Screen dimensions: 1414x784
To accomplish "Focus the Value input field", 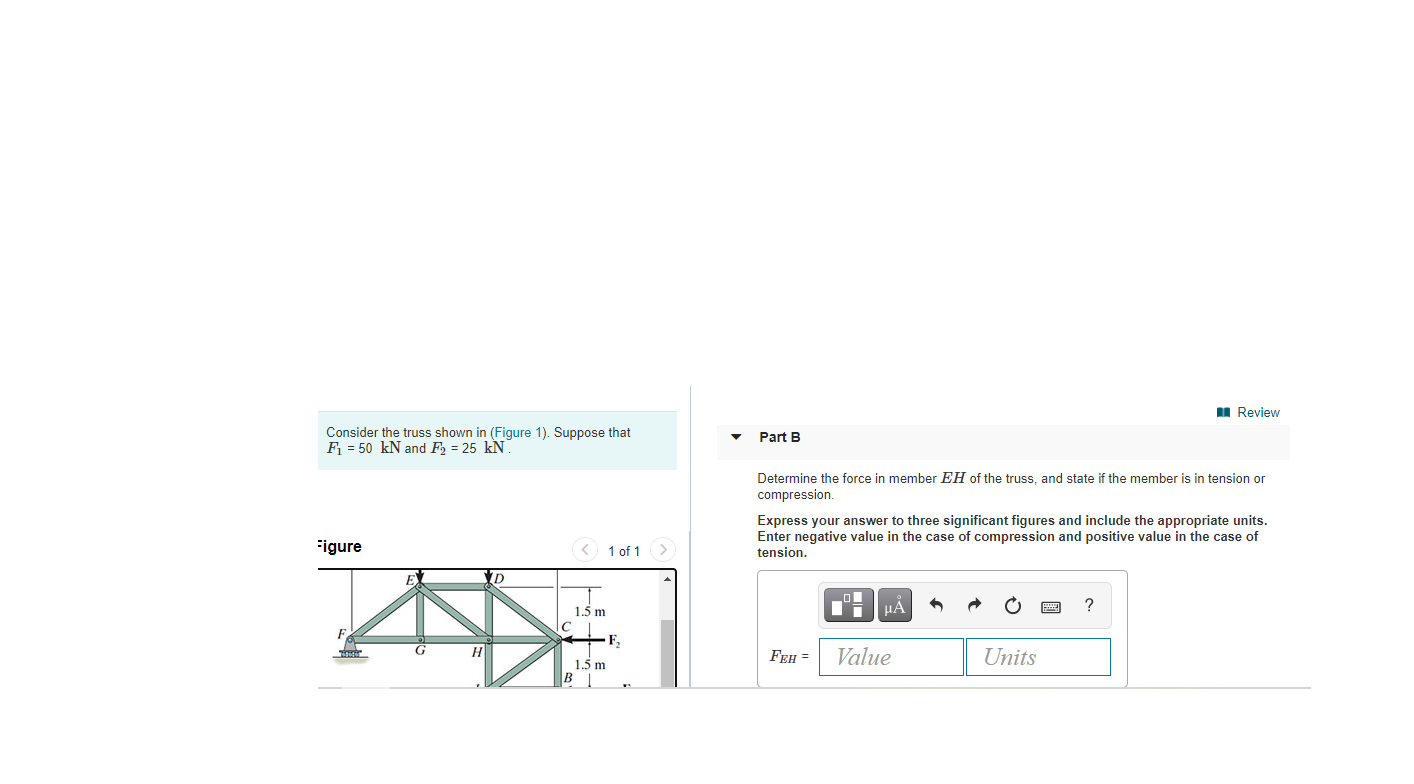I will click(891, 657).
